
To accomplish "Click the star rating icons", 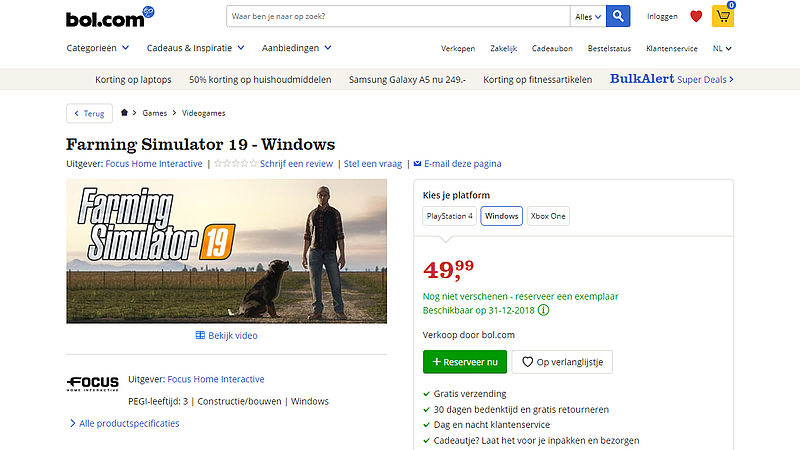I will pos(236,163).
